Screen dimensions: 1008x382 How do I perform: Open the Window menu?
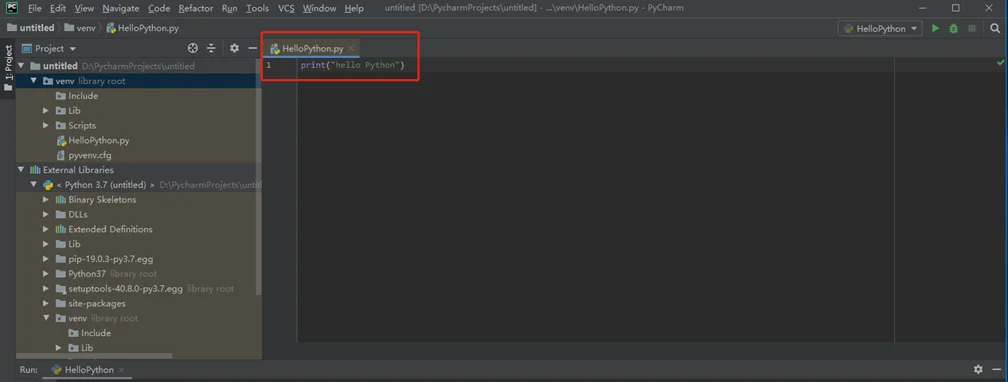coord(319,8)
